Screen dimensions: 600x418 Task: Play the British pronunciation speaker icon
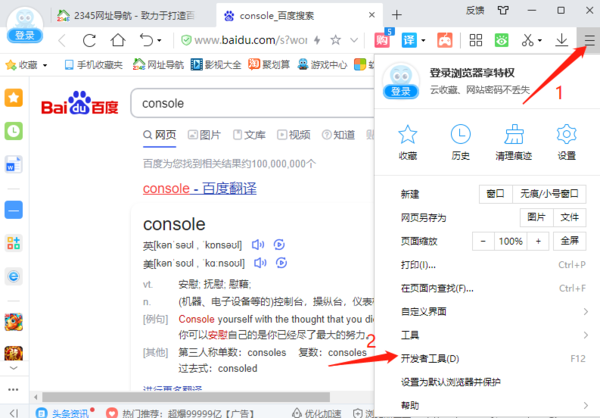point(258,245)
